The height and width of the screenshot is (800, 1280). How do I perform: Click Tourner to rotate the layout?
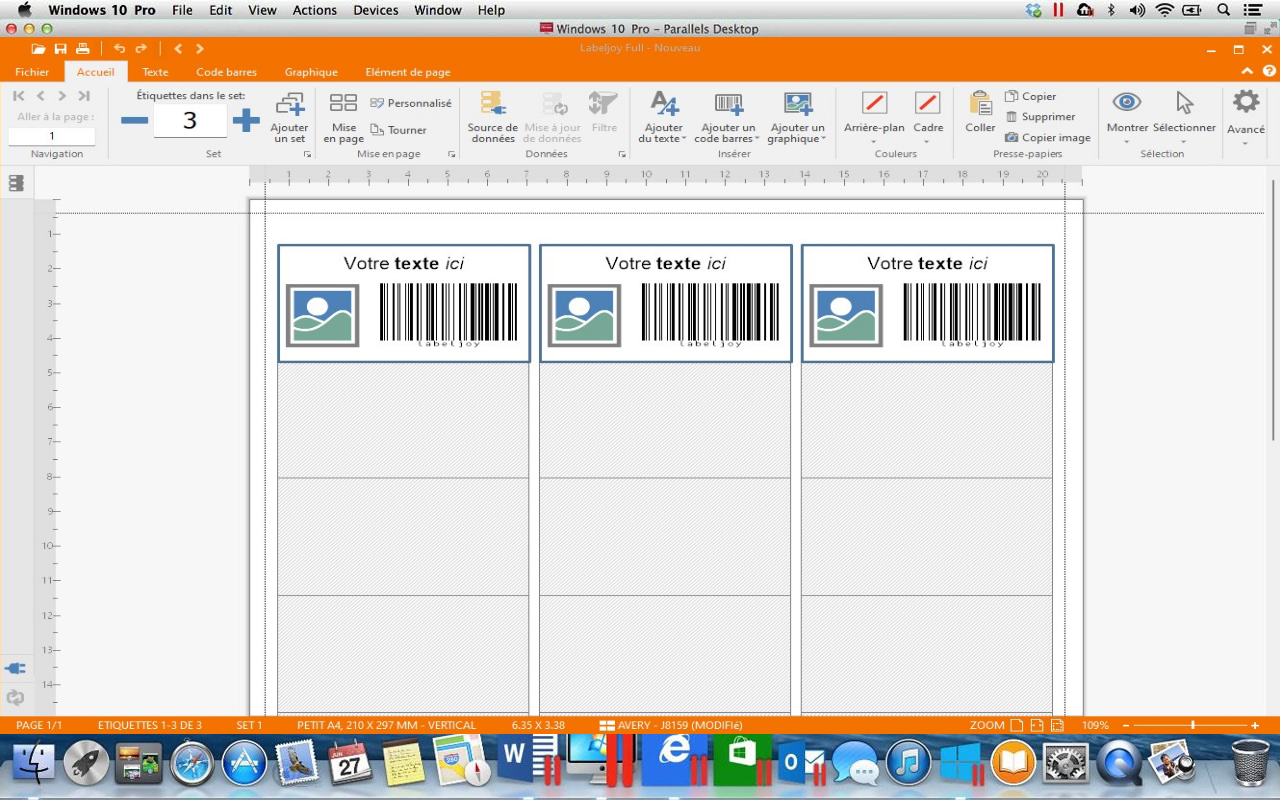(399, 130)
